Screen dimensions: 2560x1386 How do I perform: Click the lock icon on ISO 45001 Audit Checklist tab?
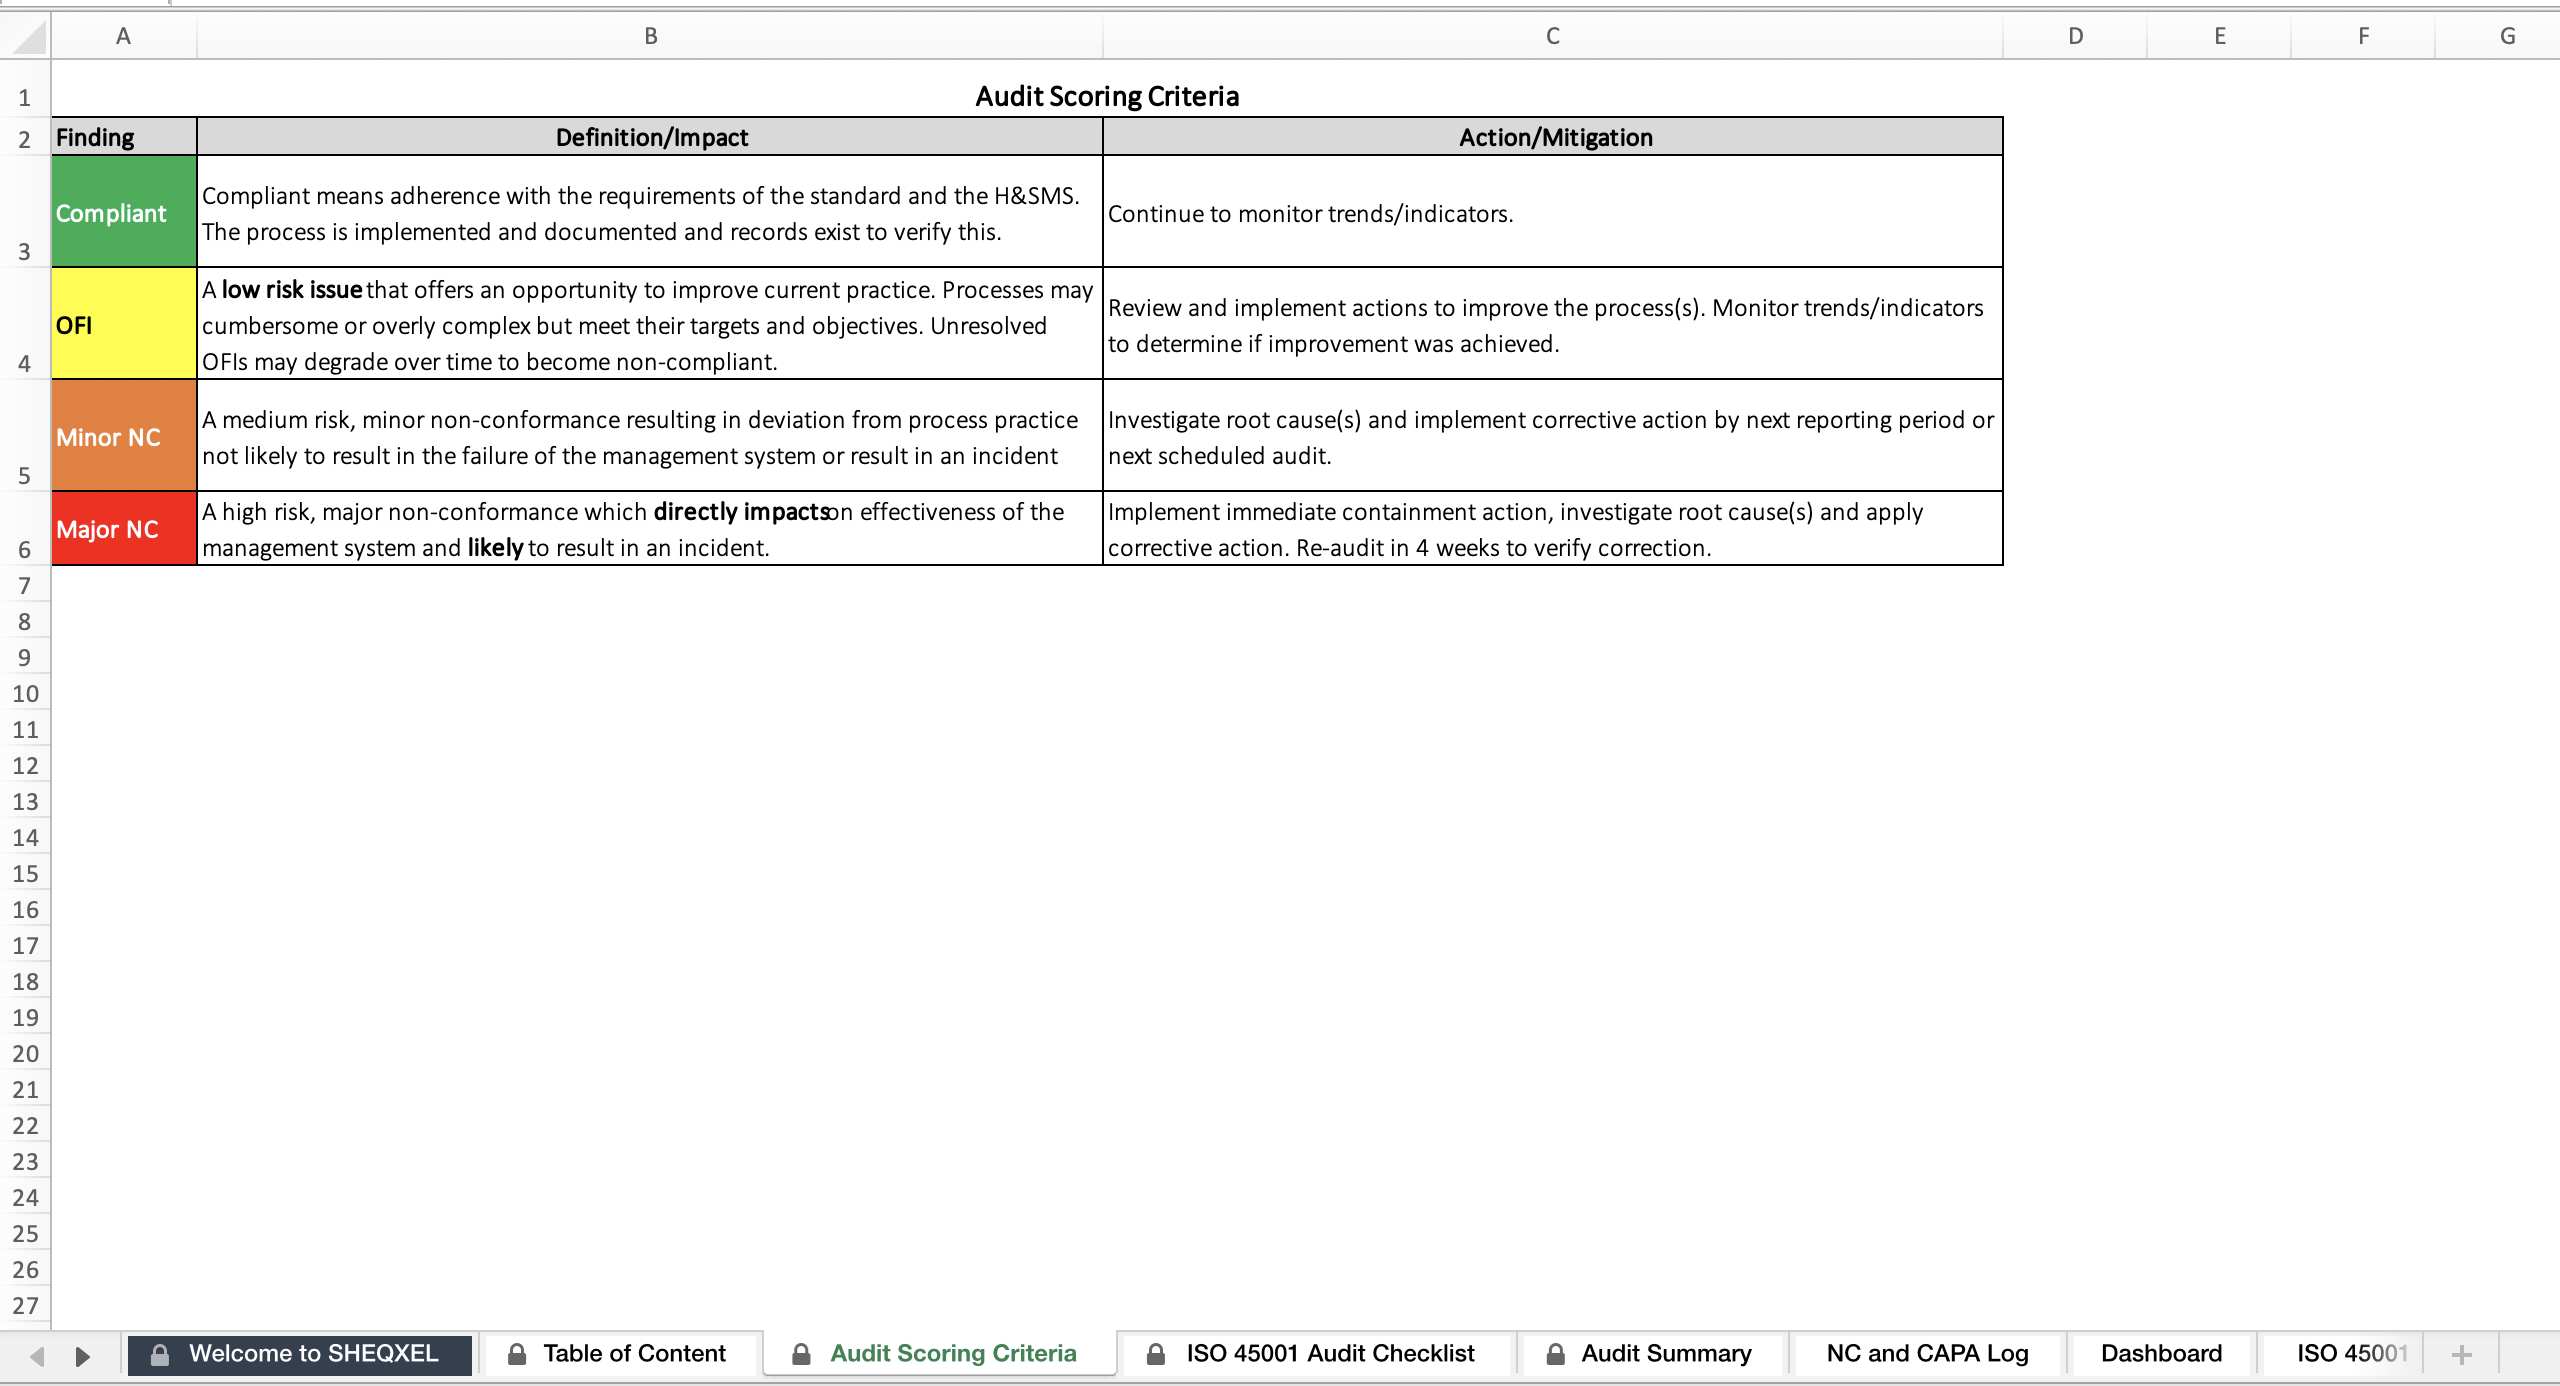coord(1155,1354)
